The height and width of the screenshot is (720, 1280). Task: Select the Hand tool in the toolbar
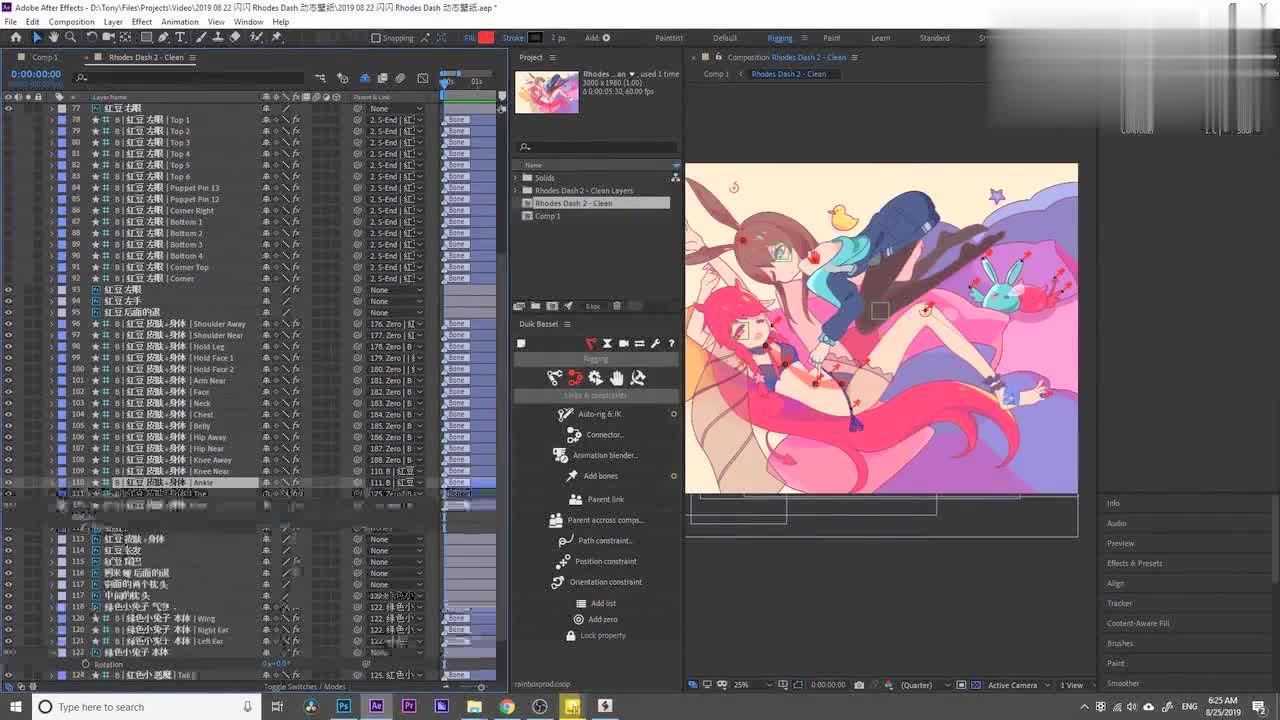pos(53,37)
